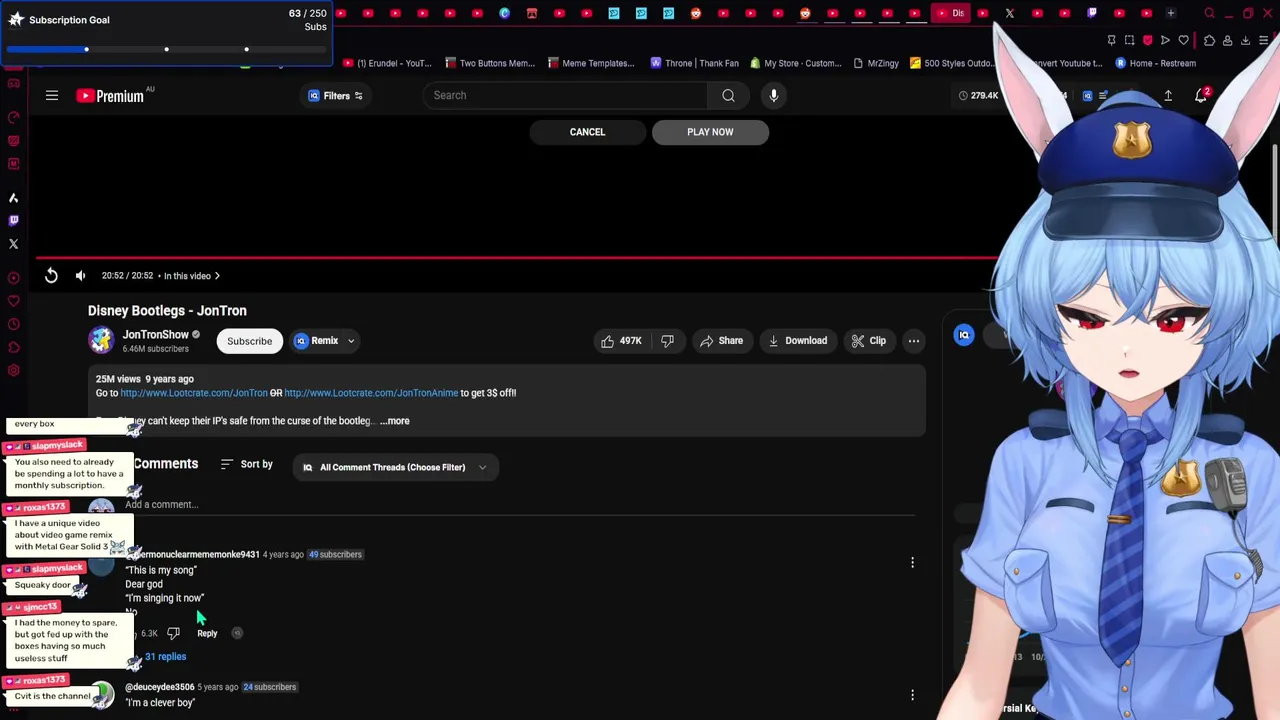Open the MrZingy bookmark
Screen dimensions: 1280x720
875,63
